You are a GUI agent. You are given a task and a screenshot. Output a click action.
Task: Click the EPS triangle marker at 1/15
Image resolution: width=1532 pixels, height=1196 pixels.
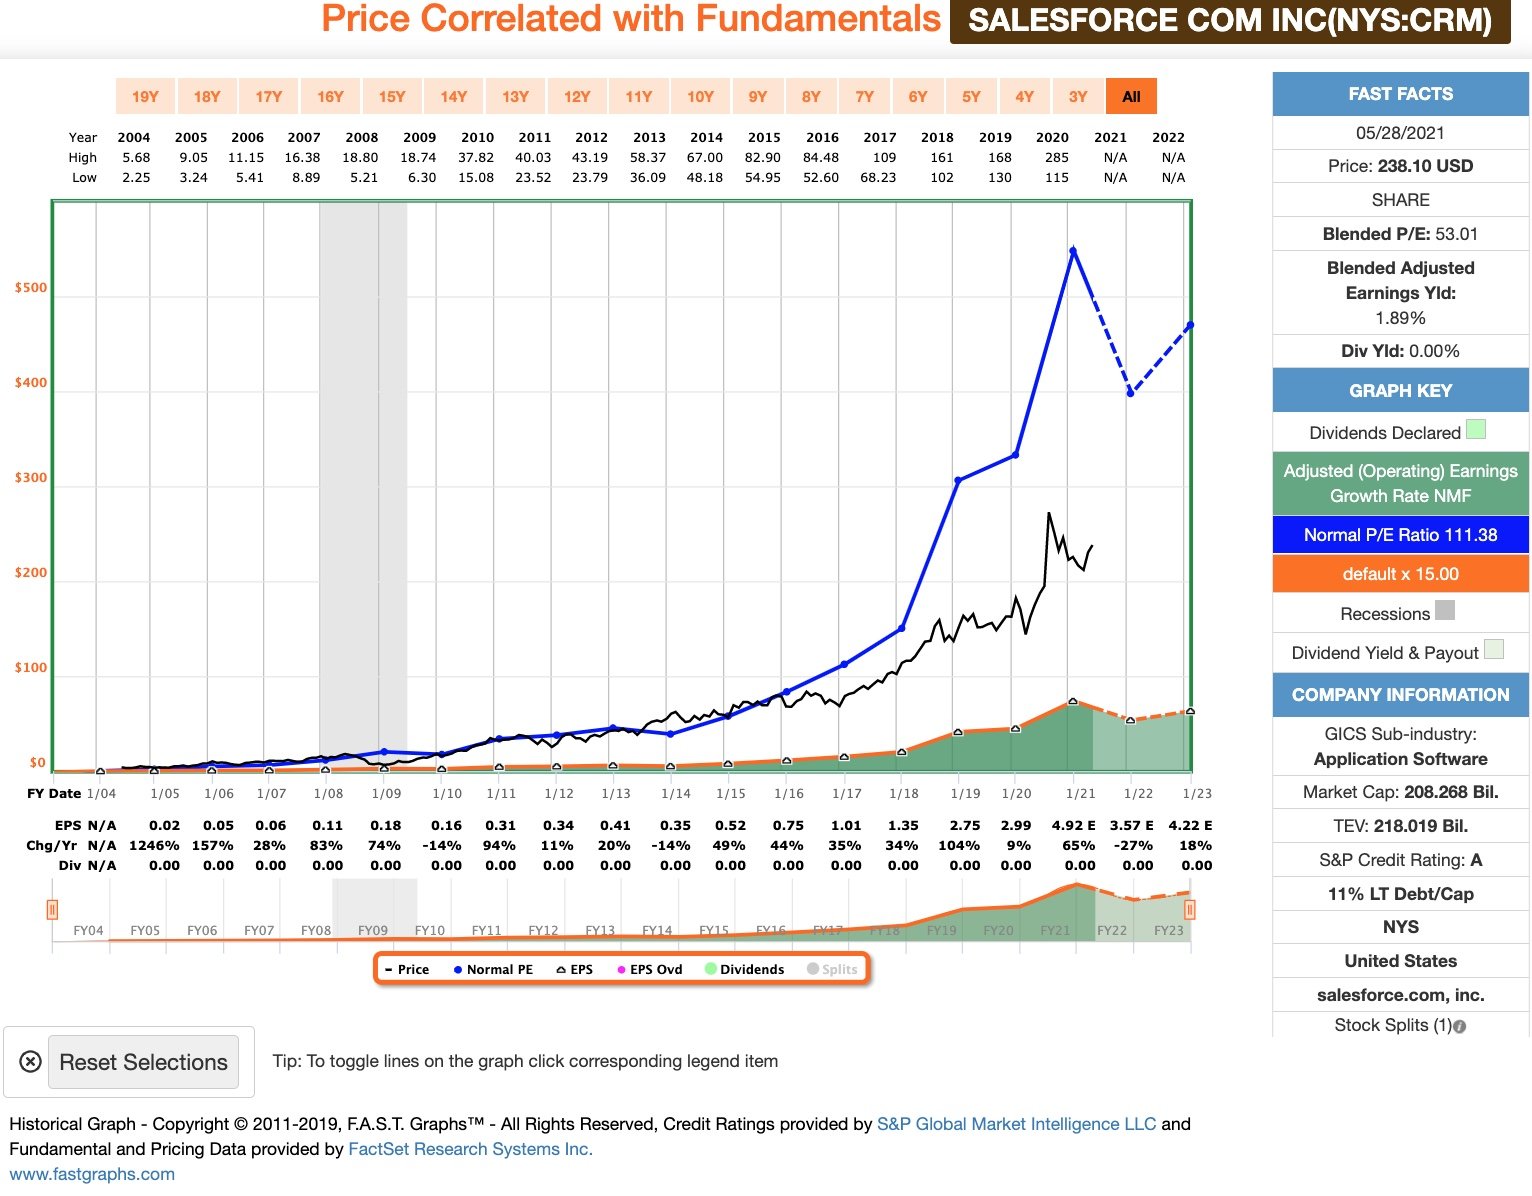click(728, 763)
